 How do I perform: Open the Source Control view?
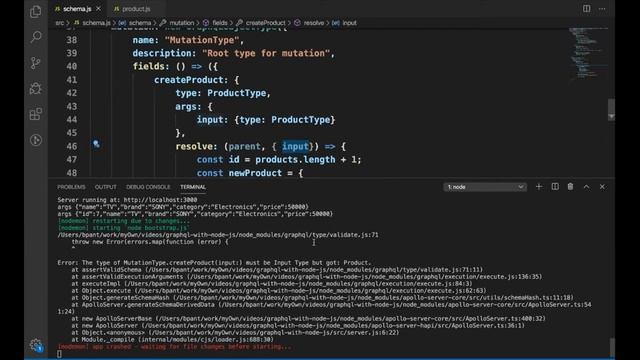[36, 63]
